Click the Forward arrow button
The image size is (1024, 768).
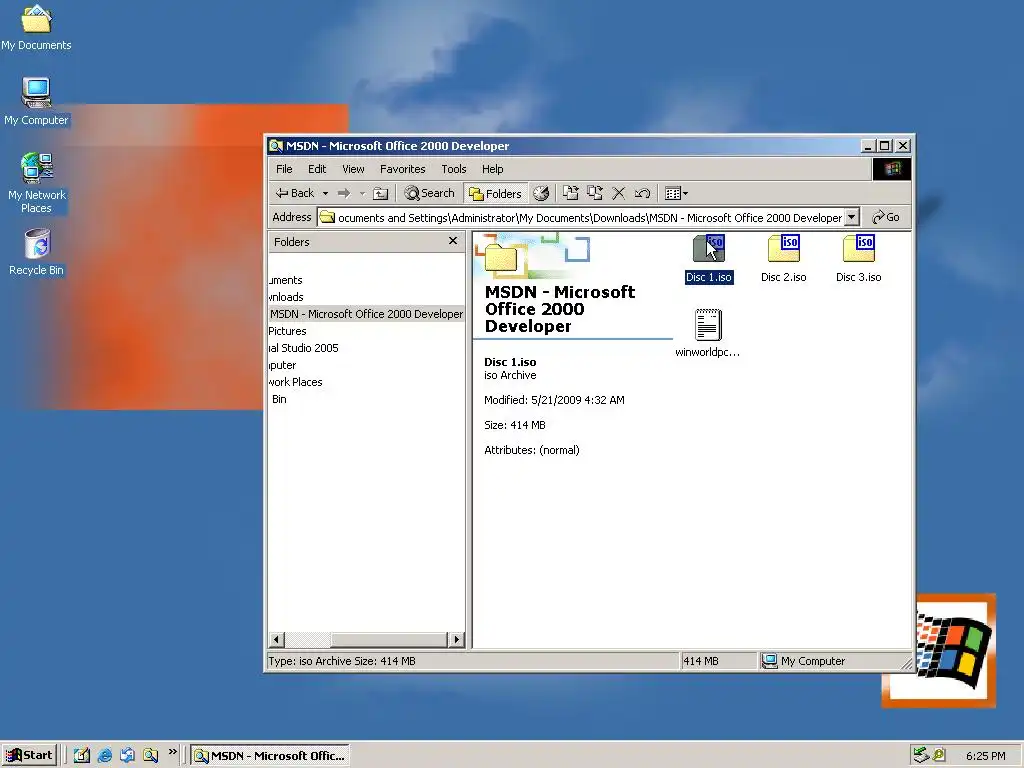pos(344,193)
